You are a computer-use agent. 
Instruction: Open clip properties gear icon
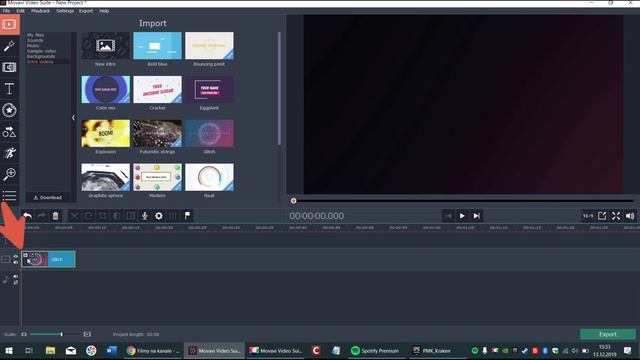pyautogui.click(x=159, y=216)
